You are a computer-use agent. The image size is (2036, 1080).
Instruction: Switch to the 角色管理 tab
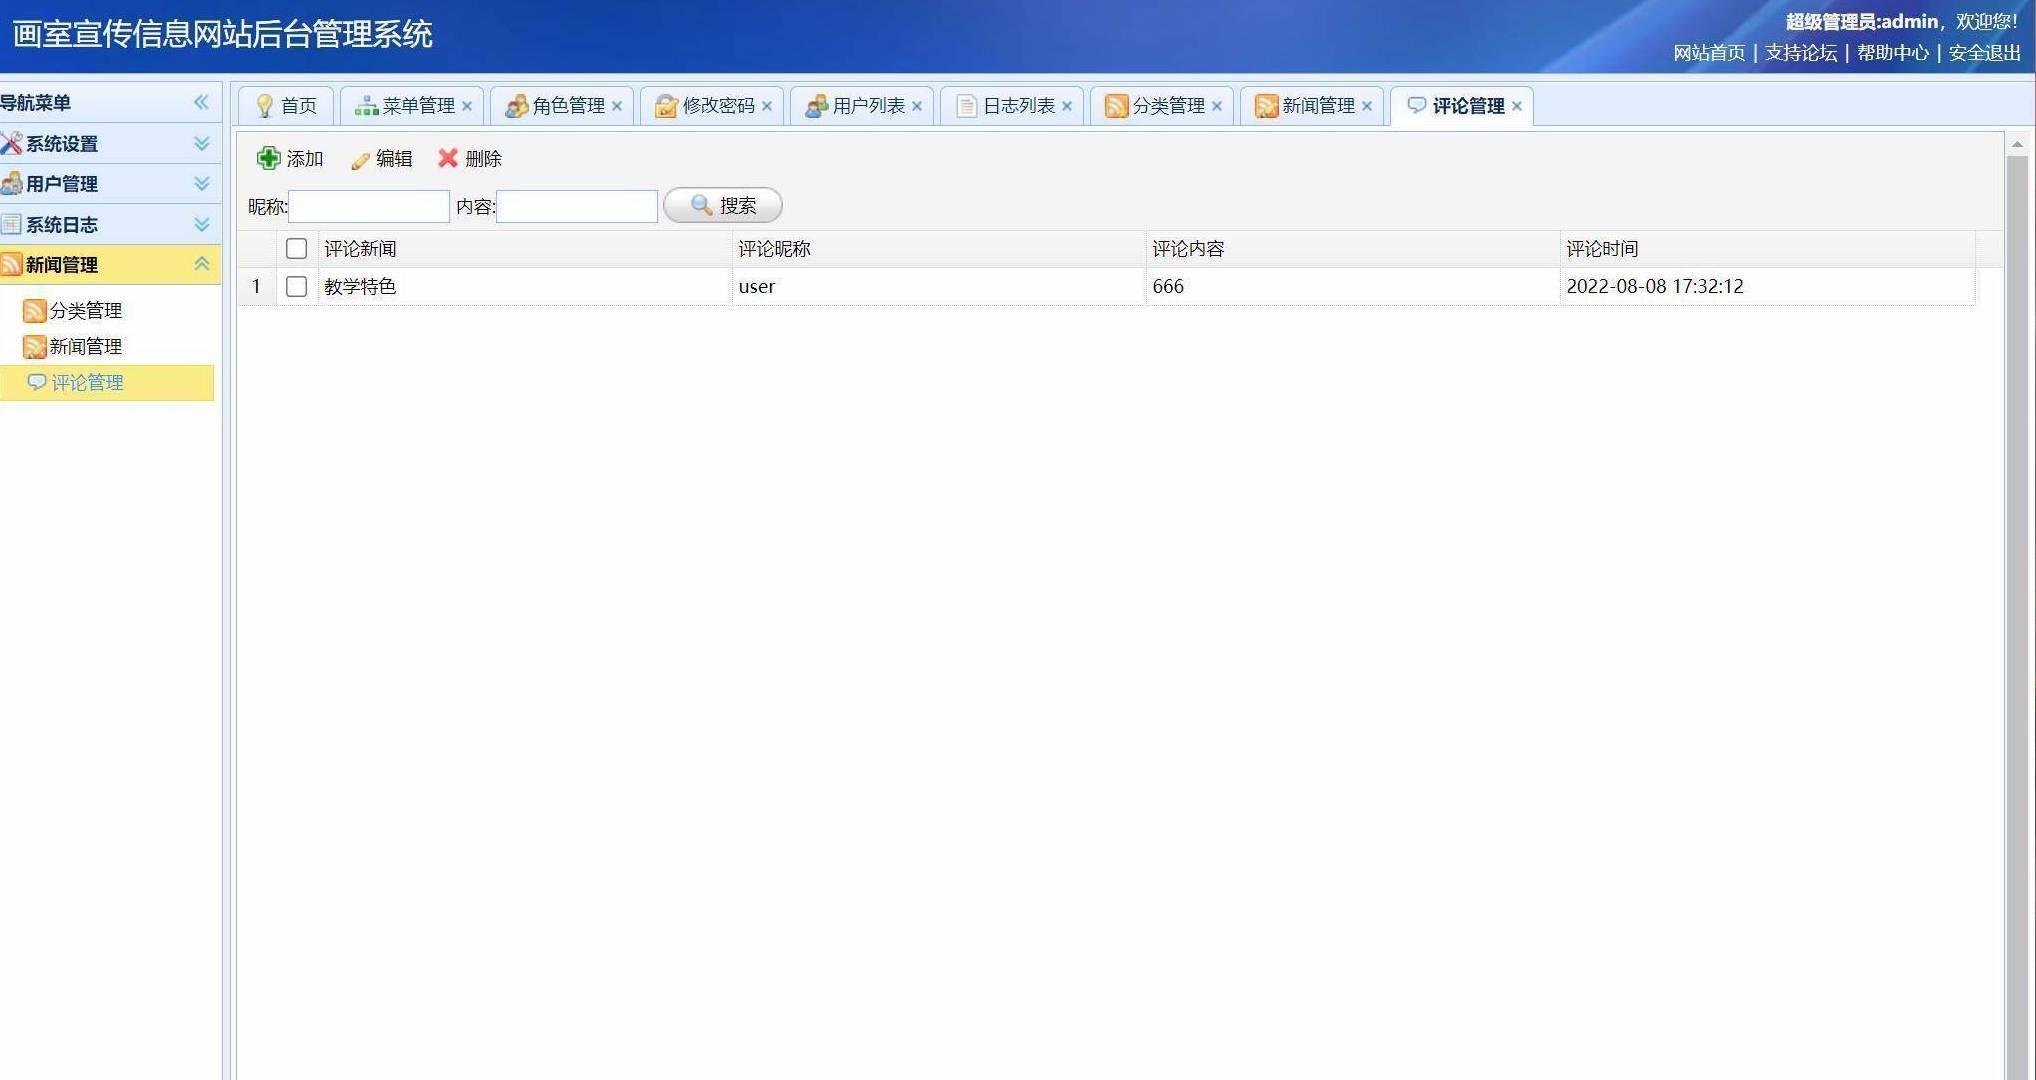(567, 106)
